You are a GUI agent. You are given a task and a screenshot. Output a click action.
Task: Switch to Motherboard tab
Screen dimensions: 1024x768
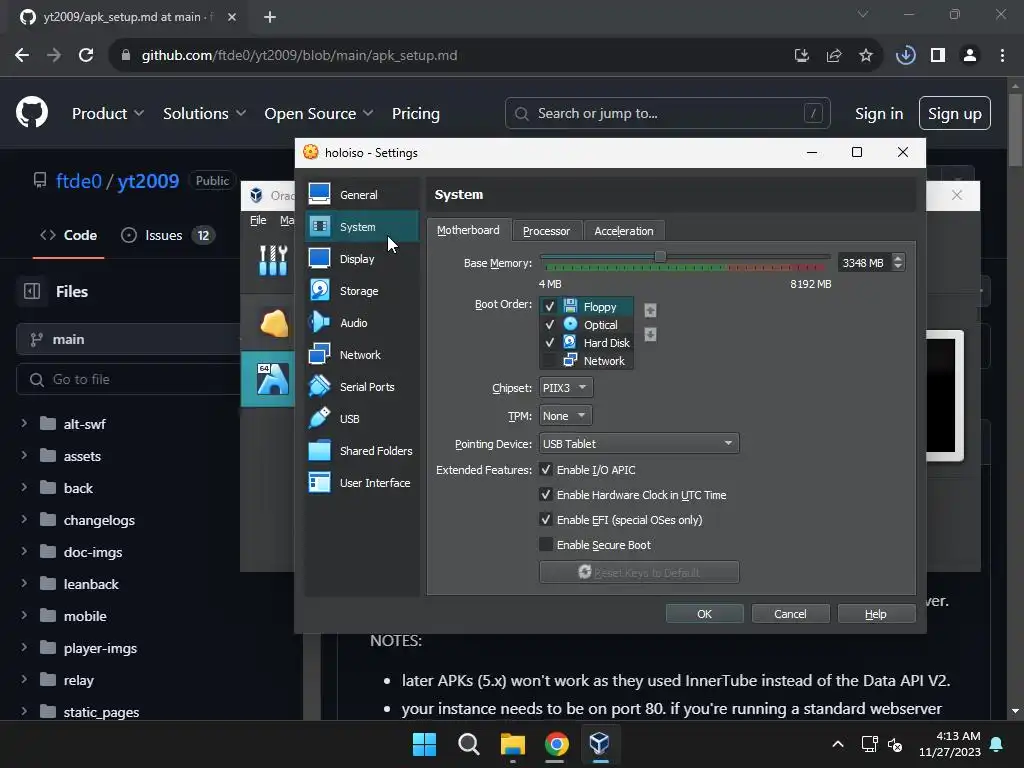click(x=468, y=231)
